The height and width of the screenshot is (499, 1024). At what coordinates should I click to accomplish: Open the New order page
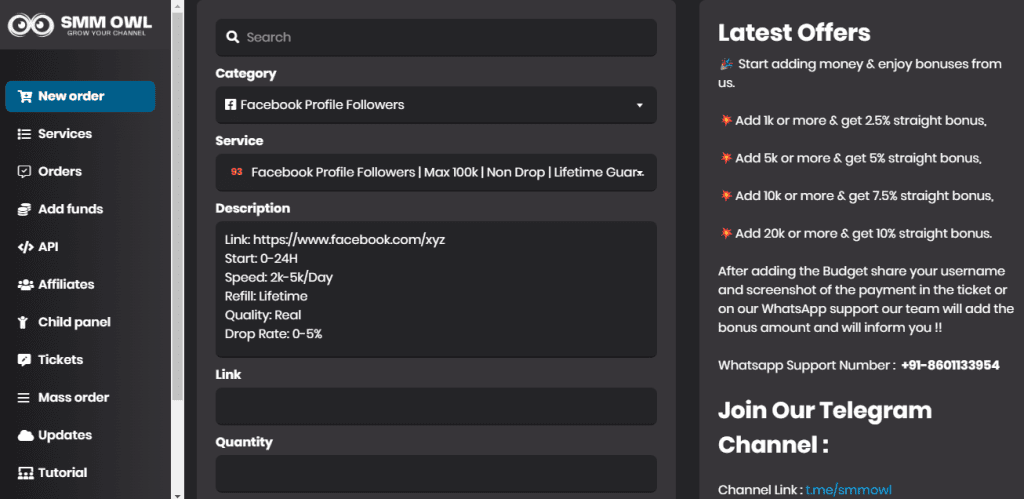click(80, 97)
